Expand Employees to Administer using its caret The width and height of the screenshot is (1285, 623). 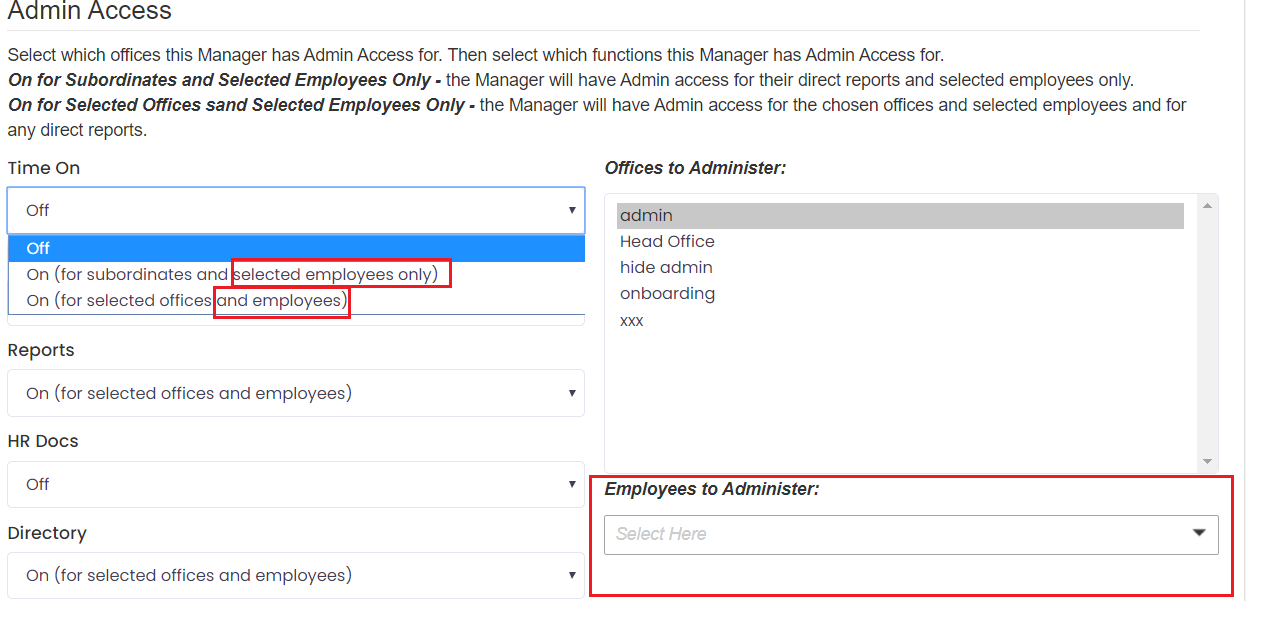tap(1199, 533)
